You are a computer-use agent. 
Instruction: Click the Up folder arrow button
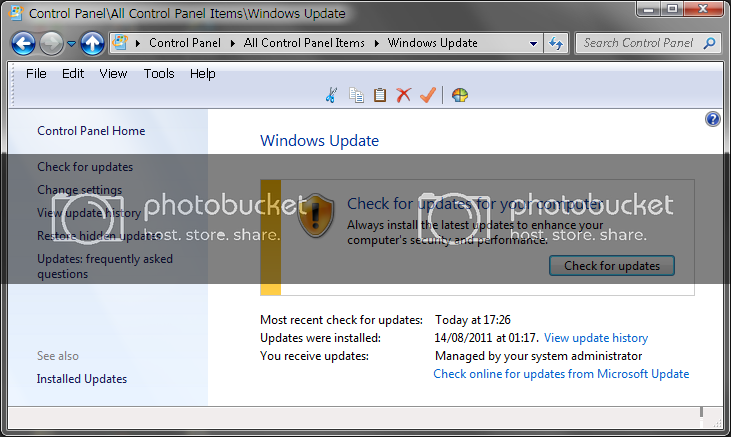coord(92,44)
